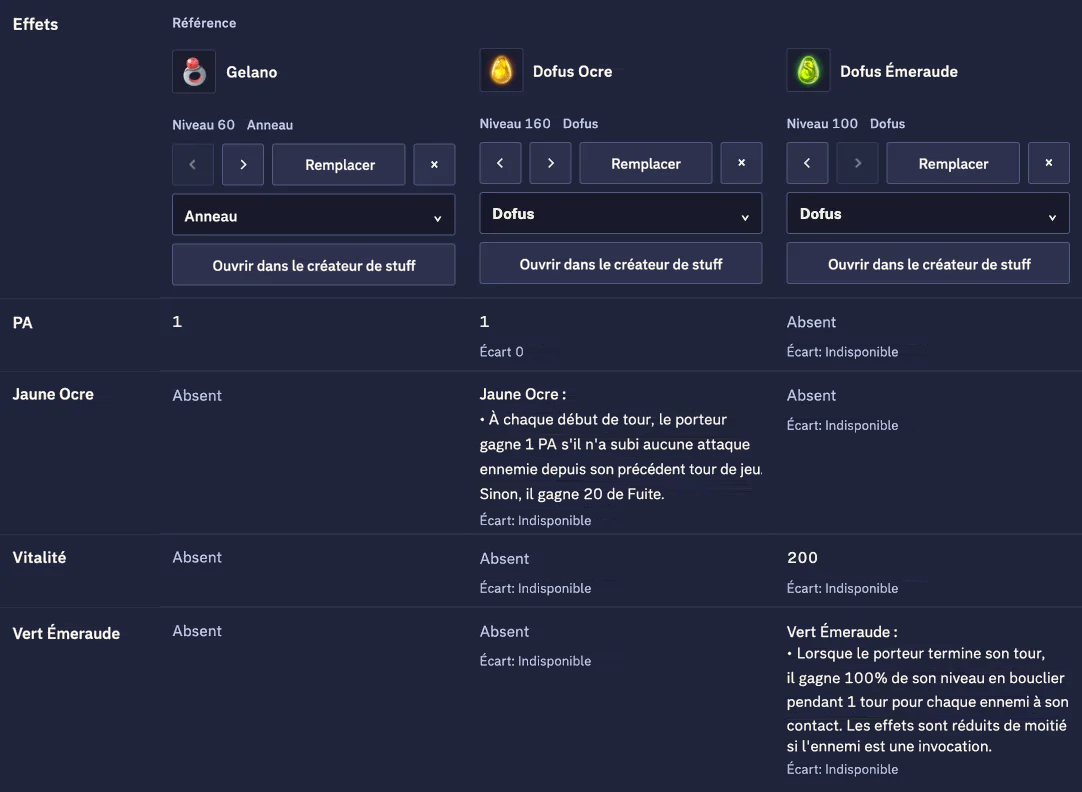Open Dofus Ocre in créateur de stuff
1082x792 pixels.
(x=620, y=263)
